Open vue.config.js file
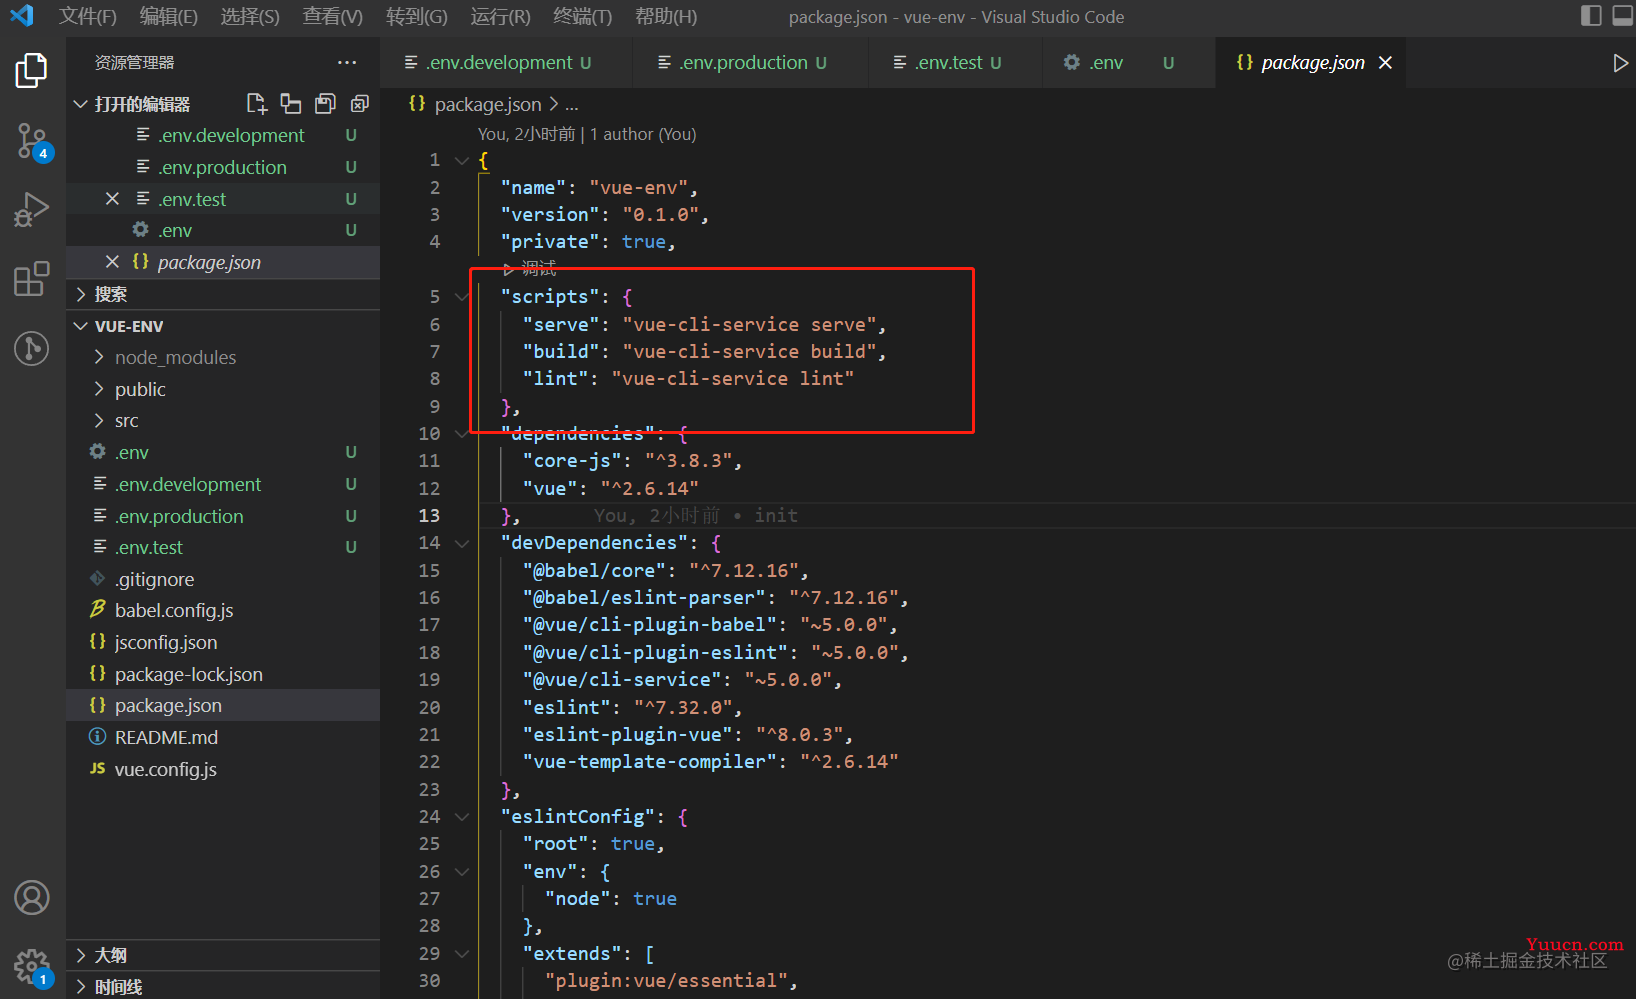 pos(223,769)
